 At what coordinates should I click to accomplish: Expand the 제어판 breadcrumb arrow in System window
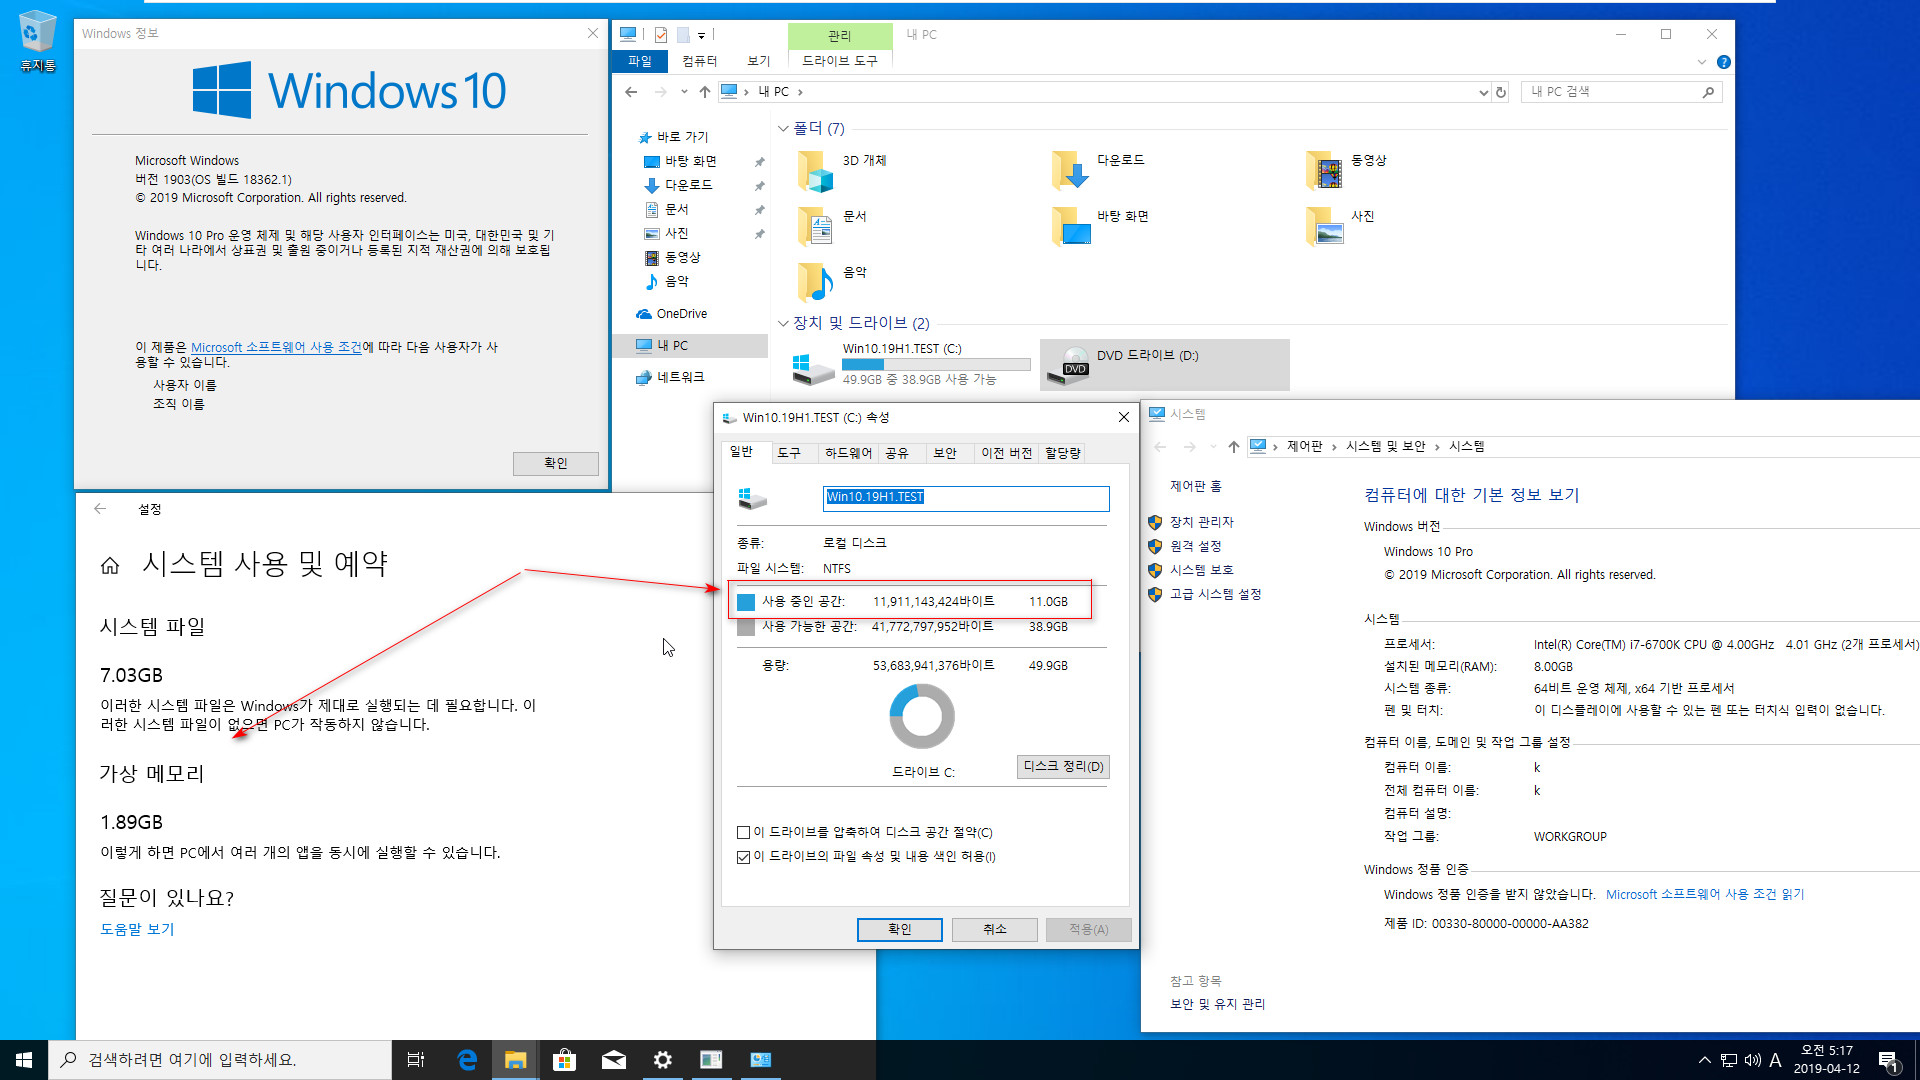pyautogui.click(x=1334, y=447)
